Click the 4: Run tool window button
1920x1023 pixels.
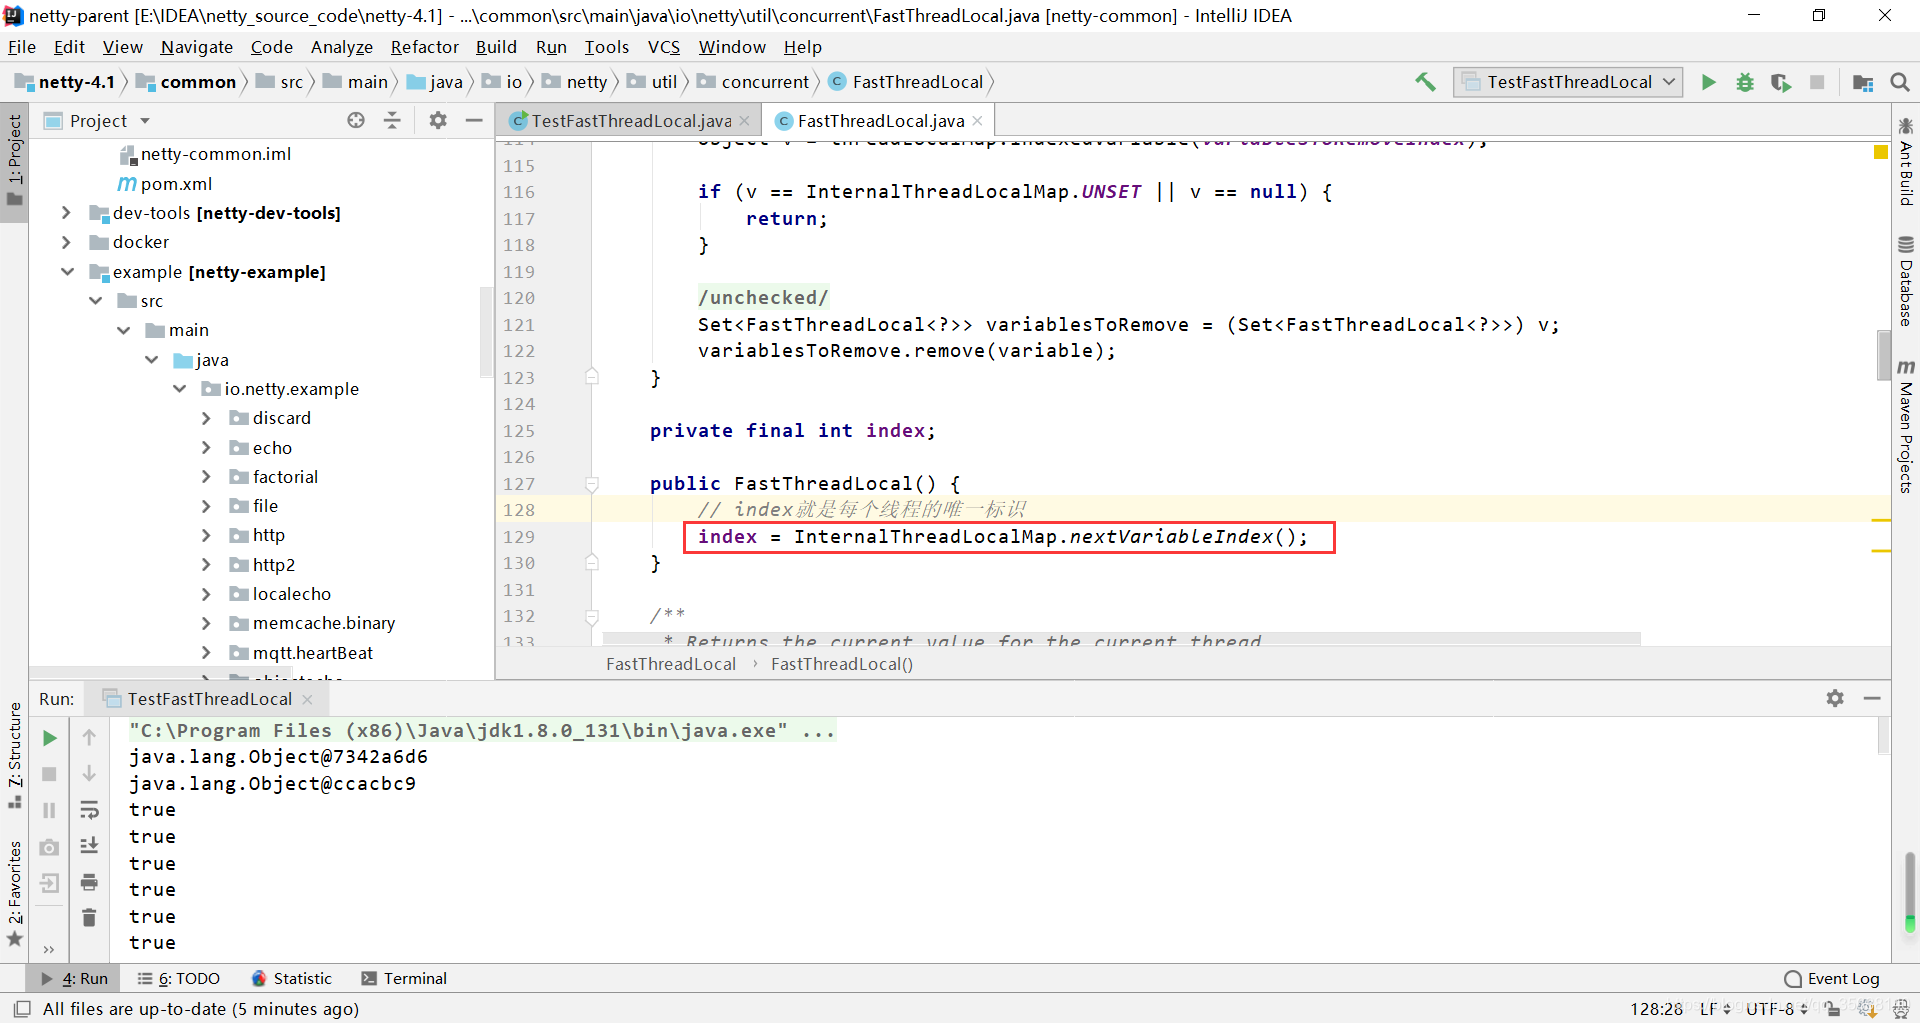pos(75,978)
